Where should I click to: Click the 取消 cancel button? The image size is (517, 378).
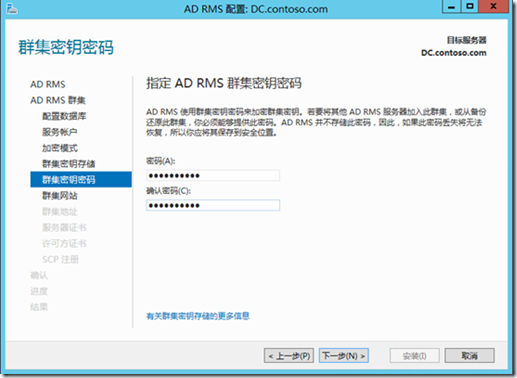[x=470, y=356]
